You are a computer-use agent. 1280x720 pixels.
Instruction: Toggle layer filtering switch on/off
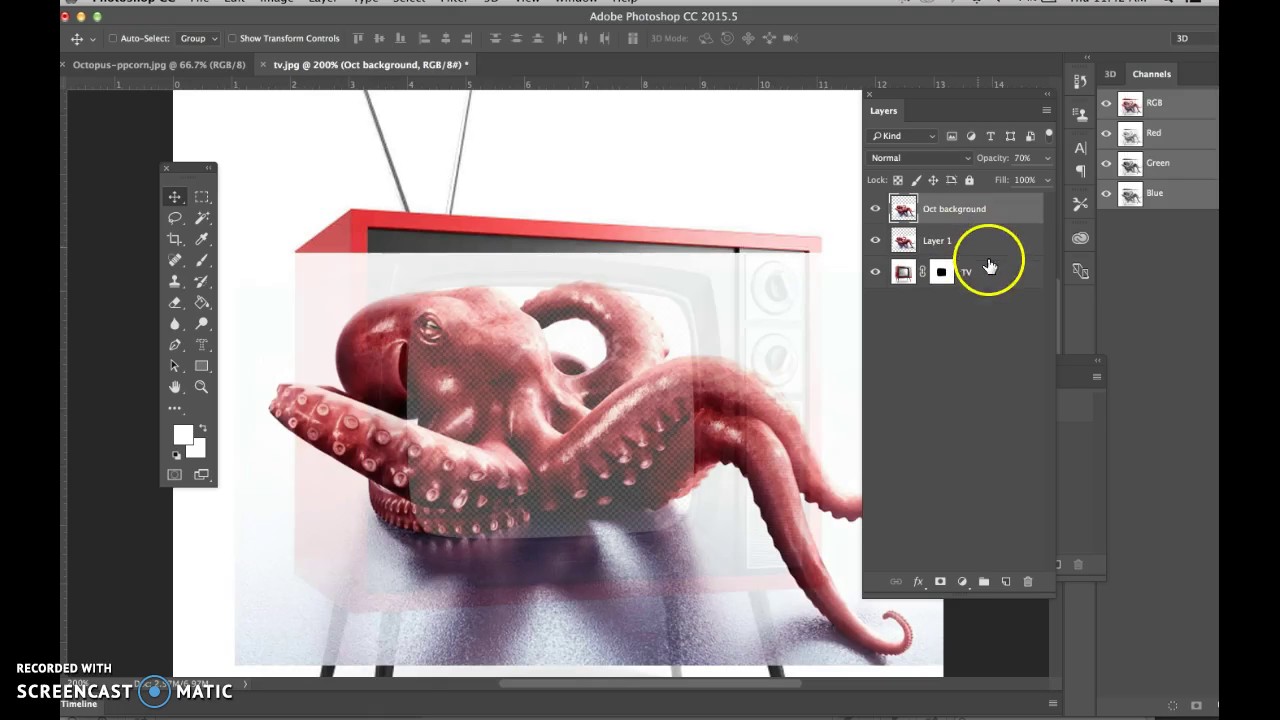[1048, 135]
